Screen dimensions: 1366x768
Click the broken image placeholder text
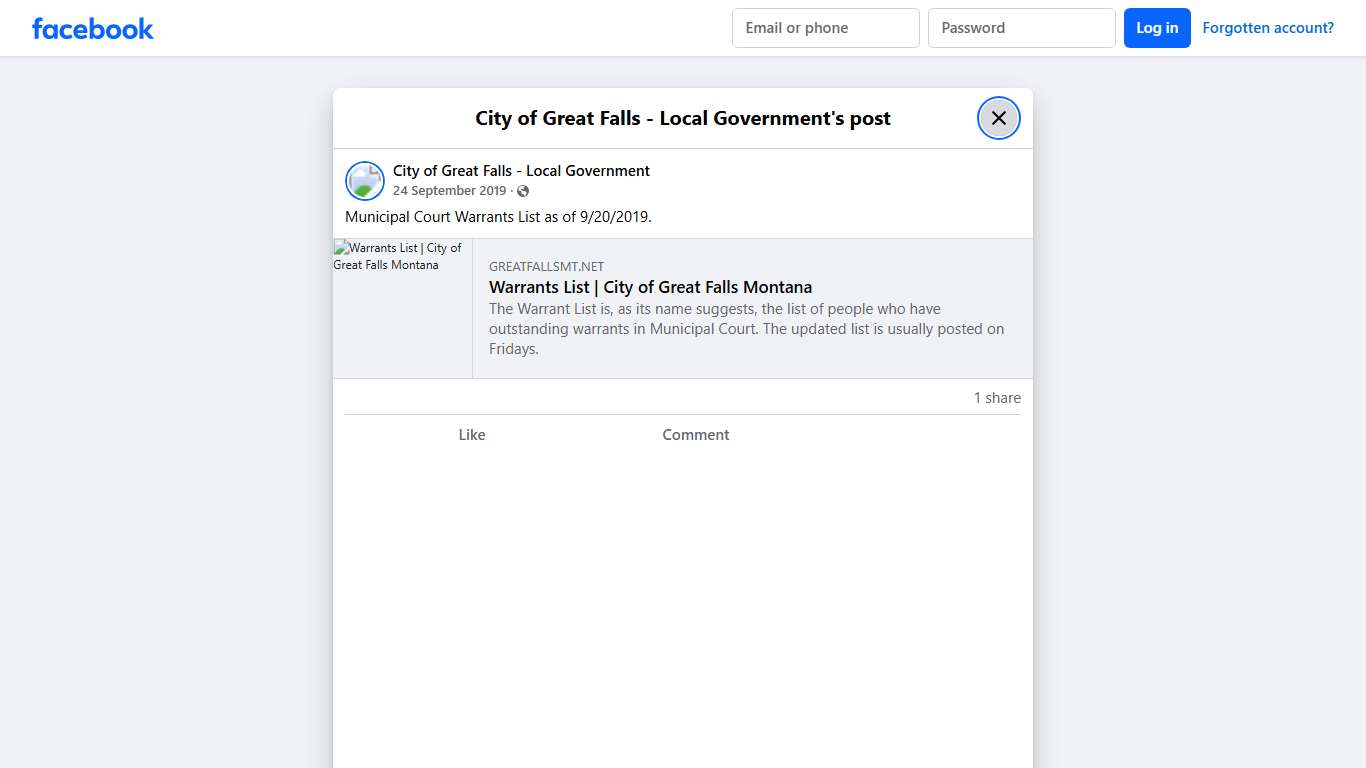pyautogui.click(x=398, y=256)
